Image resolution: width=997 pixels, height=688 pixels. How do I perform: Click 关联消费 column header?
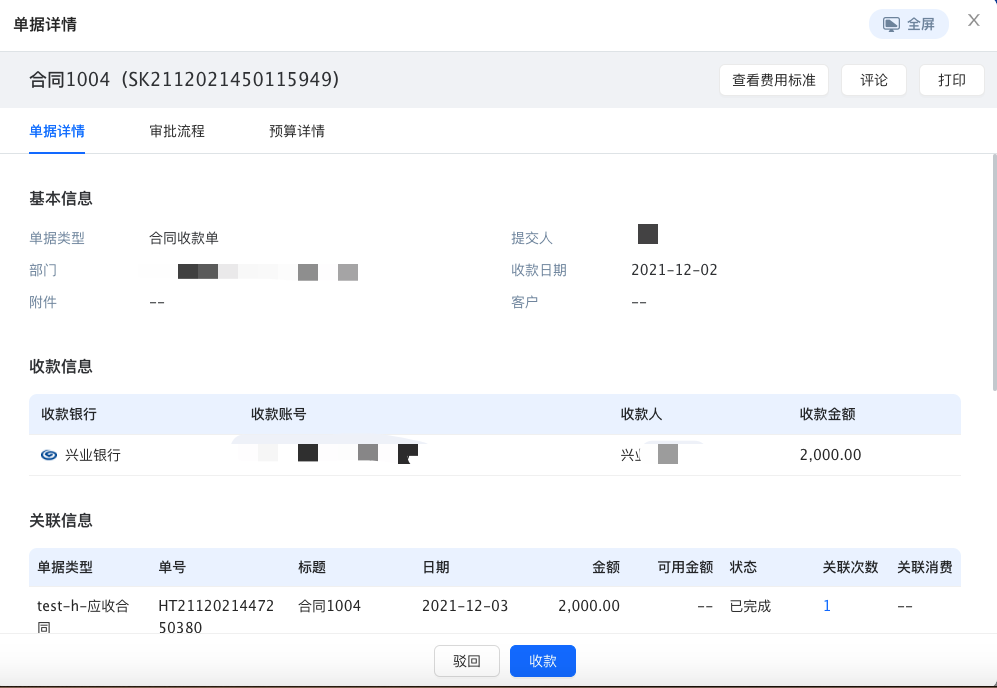coord(925,567)
